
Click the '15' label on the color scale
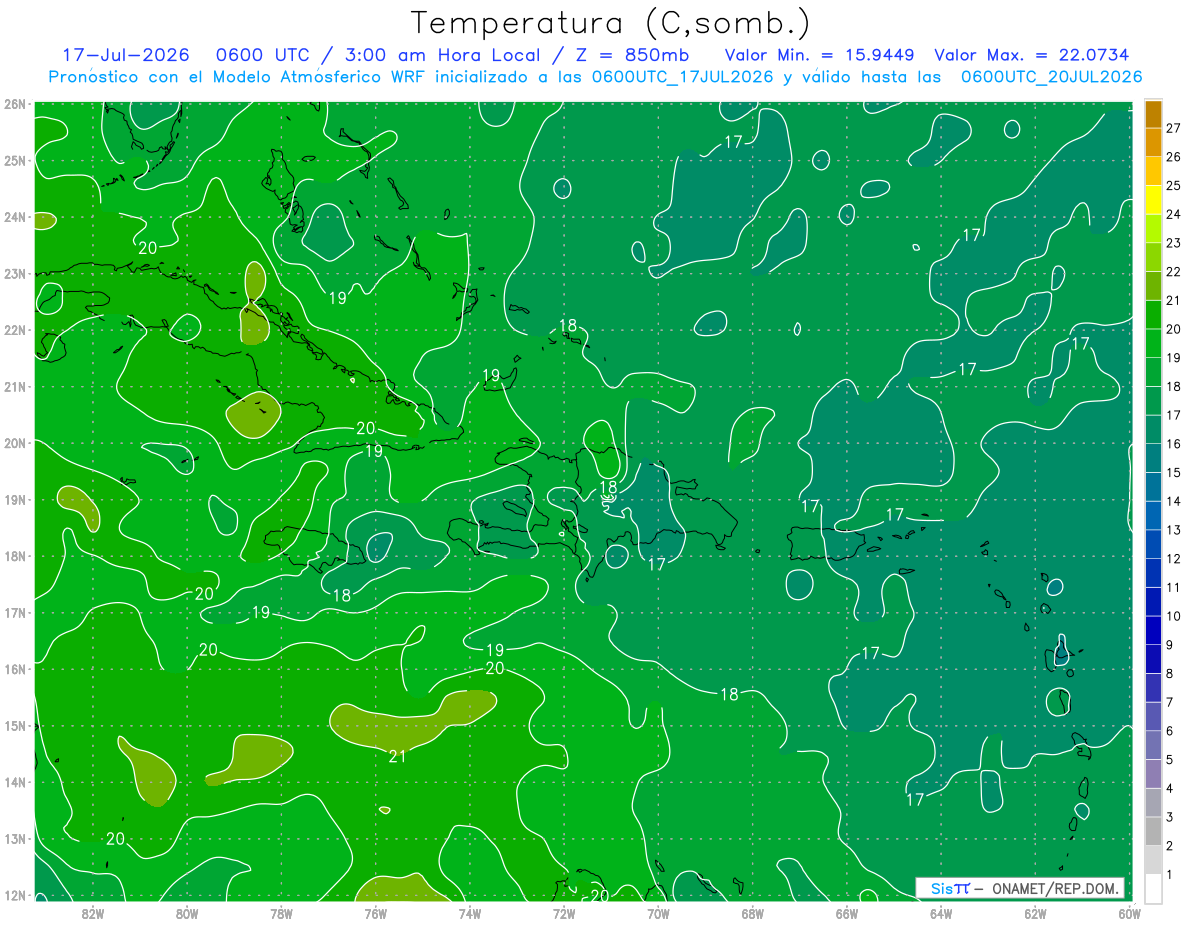pyautogui.click(x=1173, y=472)
